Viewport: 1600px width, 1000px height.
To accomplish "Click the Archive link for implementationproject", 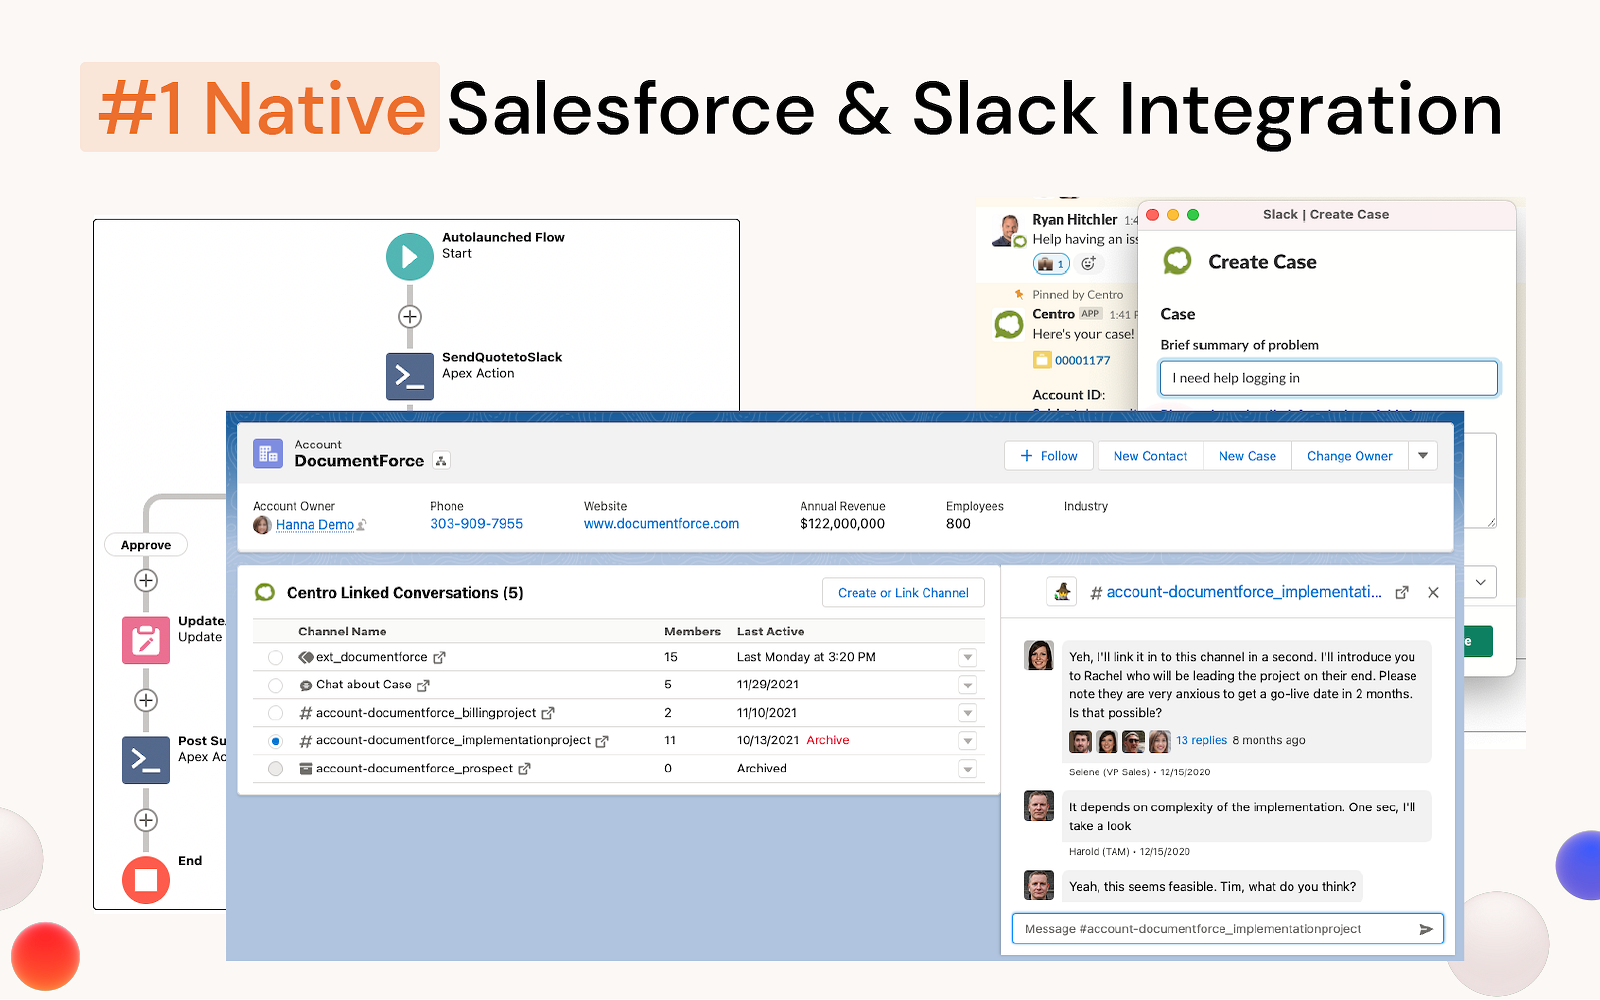I will [x=828, y=740].
